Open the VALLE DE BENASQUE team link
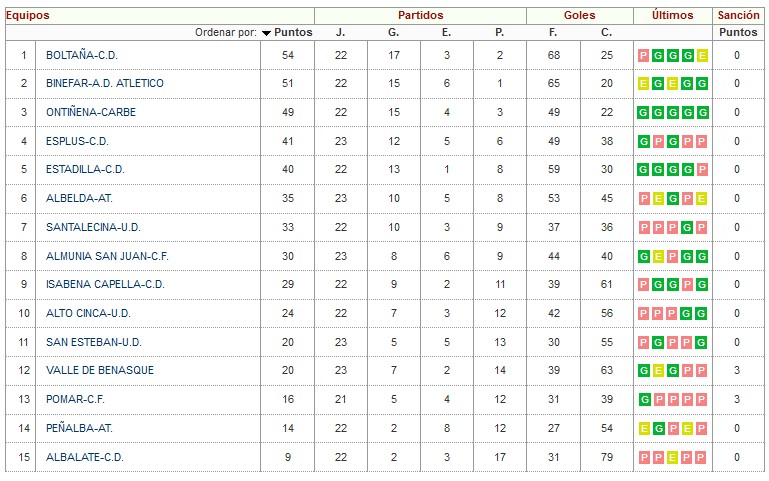The image size is (769, 481). [x=100, y=370]
